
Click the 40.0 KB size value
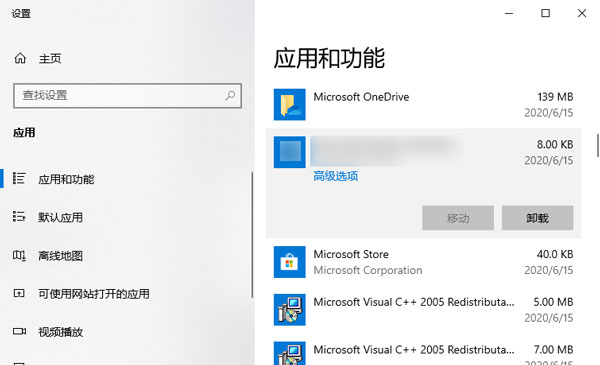pyautogui.click(x=555, y=254)
